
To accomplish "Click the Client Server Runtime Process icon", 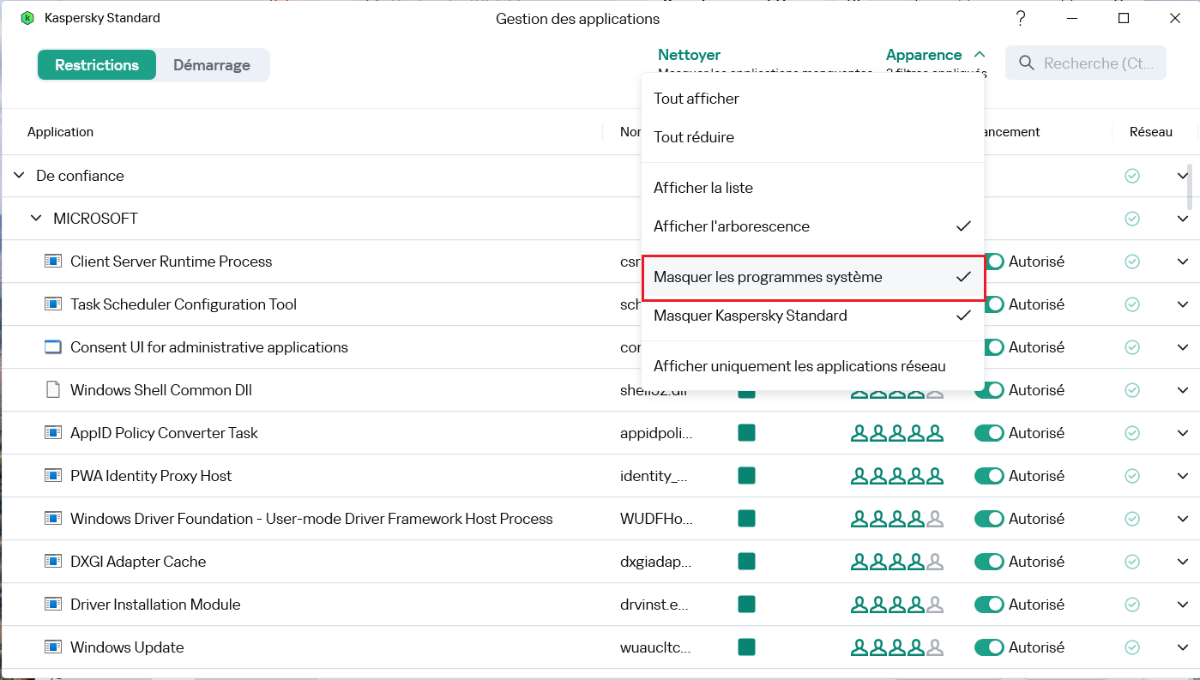I will [x=53, y=261].
